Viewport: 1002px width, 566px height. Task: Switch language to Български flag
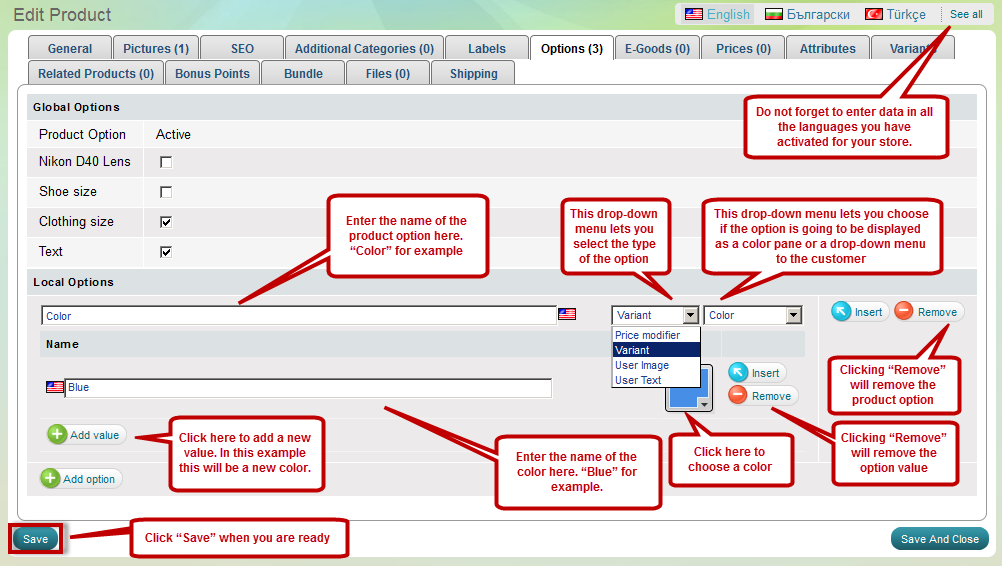773,14
